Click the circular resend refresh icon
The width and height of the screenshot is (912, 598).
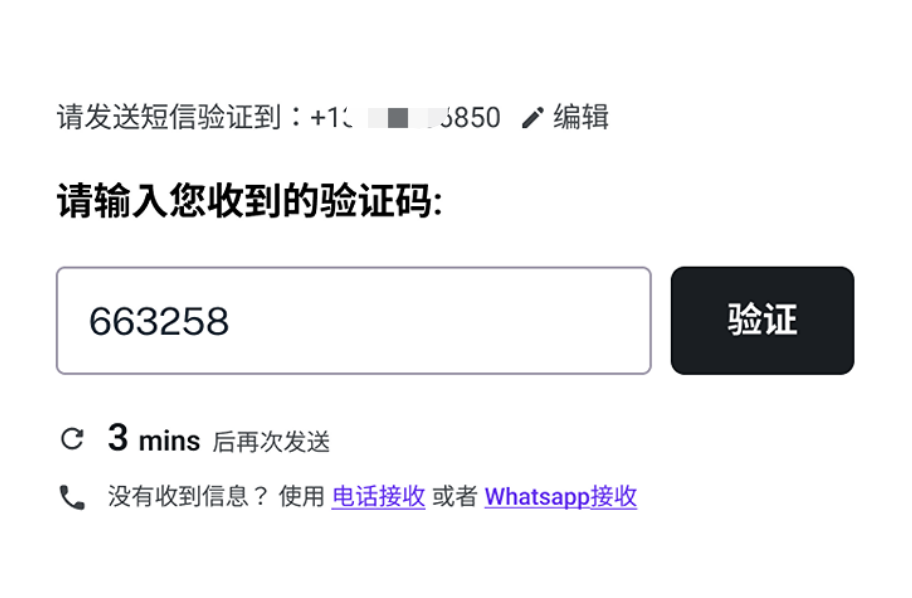click(x=72, y=439)
